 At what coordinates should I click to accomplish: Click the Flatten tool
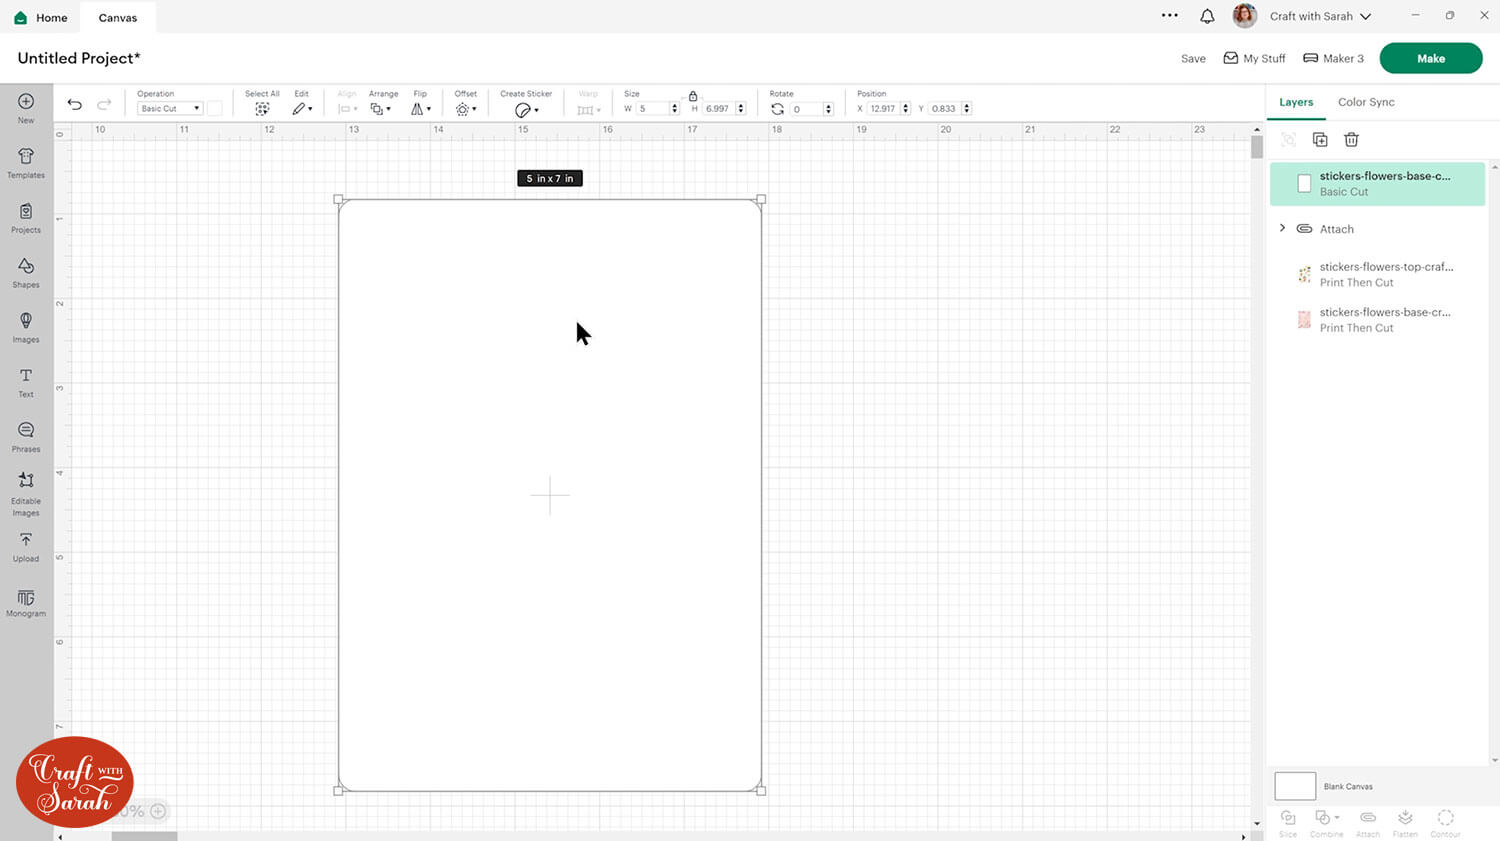[x=1405, y=823]
